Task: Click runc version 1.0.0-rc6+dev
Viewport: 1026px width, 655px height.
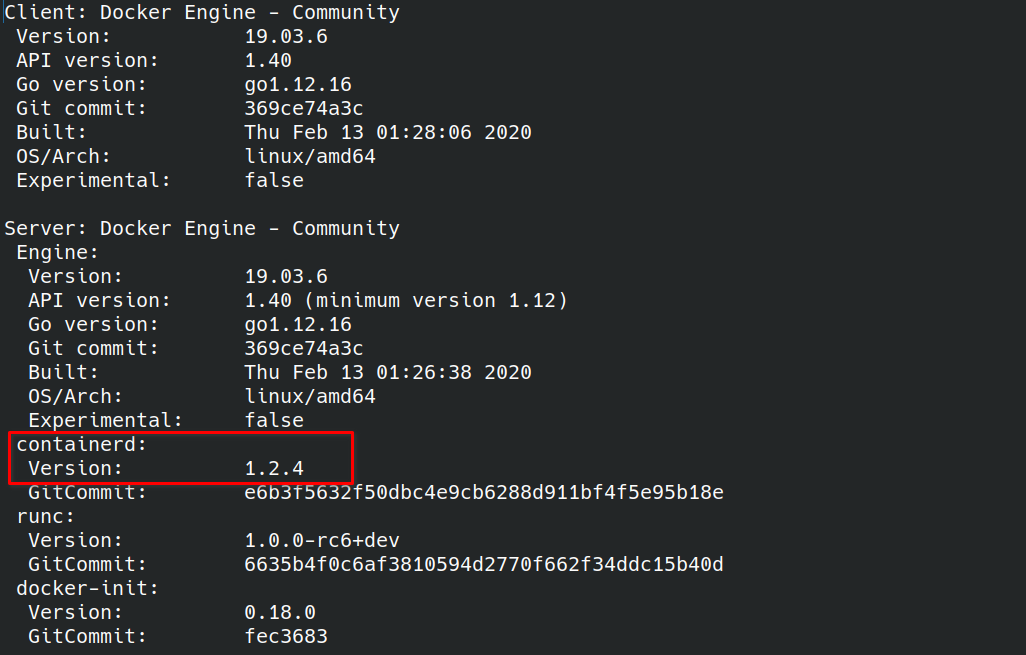Action: pos(322,540)
